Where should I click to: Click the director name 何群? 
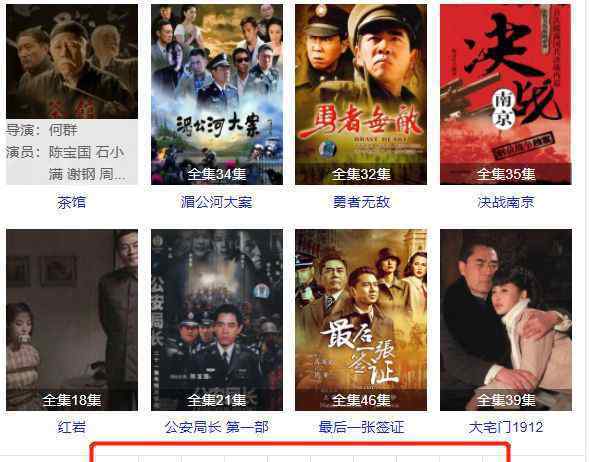[x=63, y=130]
